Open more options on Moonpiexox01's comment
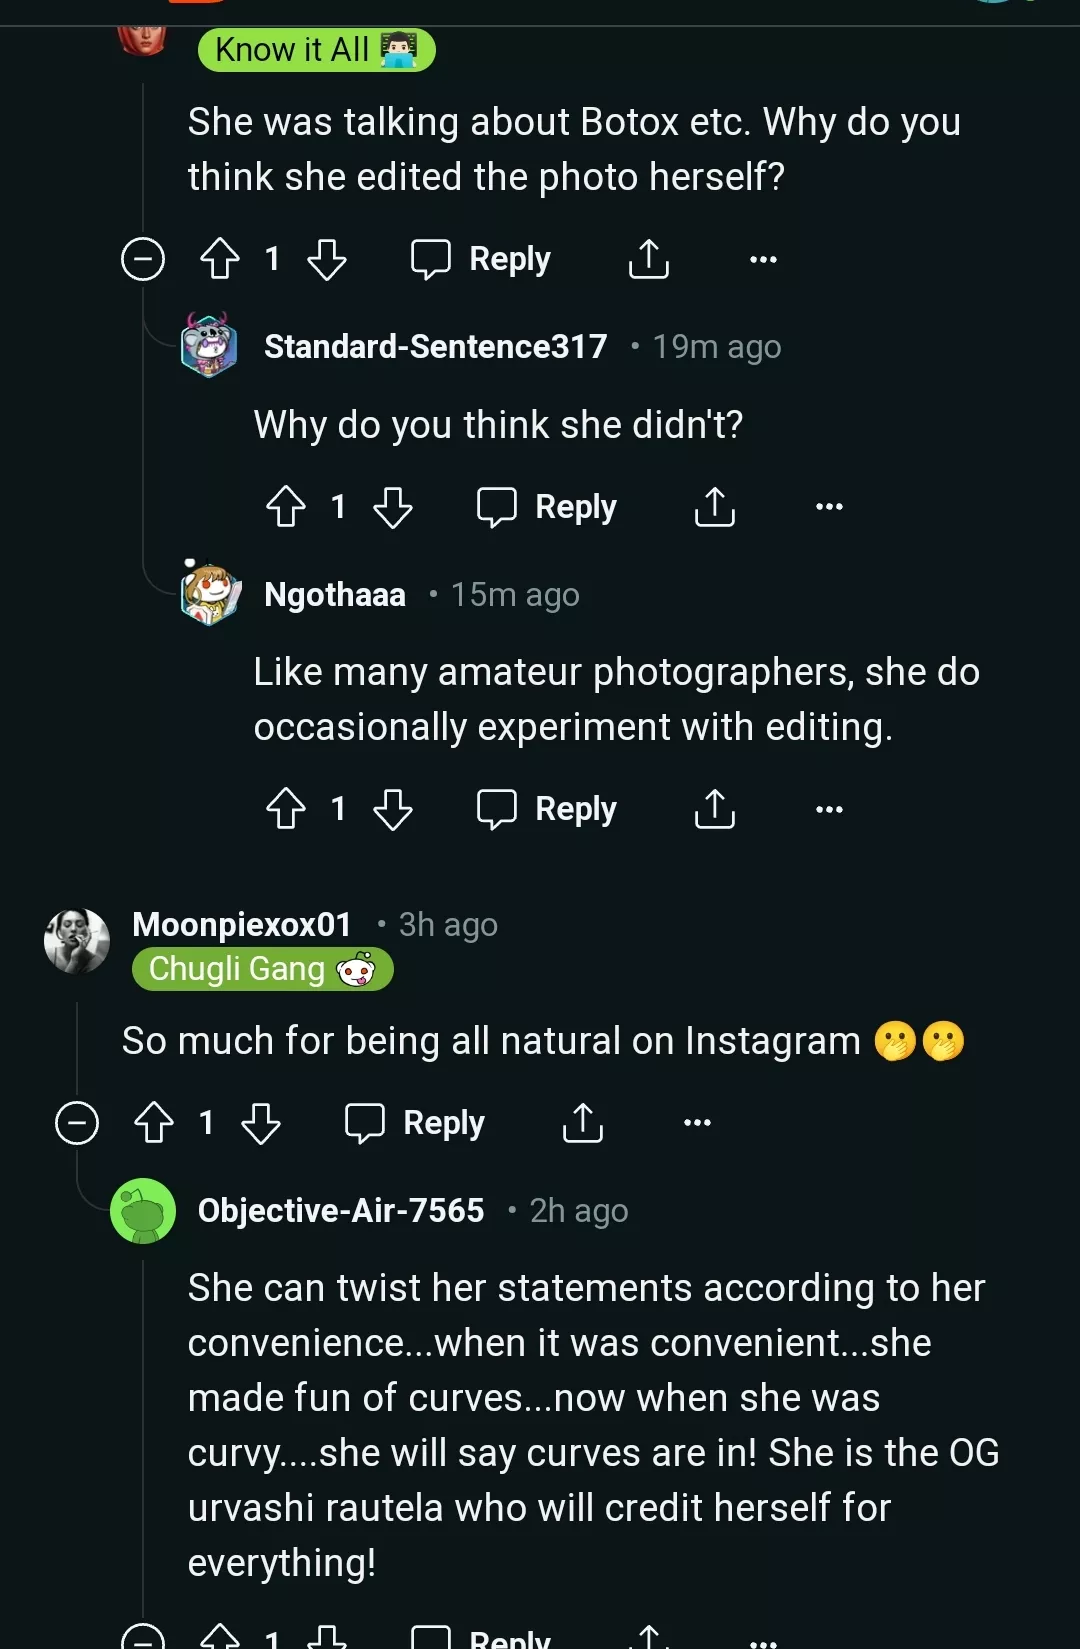 click(x=697, y=1122)
